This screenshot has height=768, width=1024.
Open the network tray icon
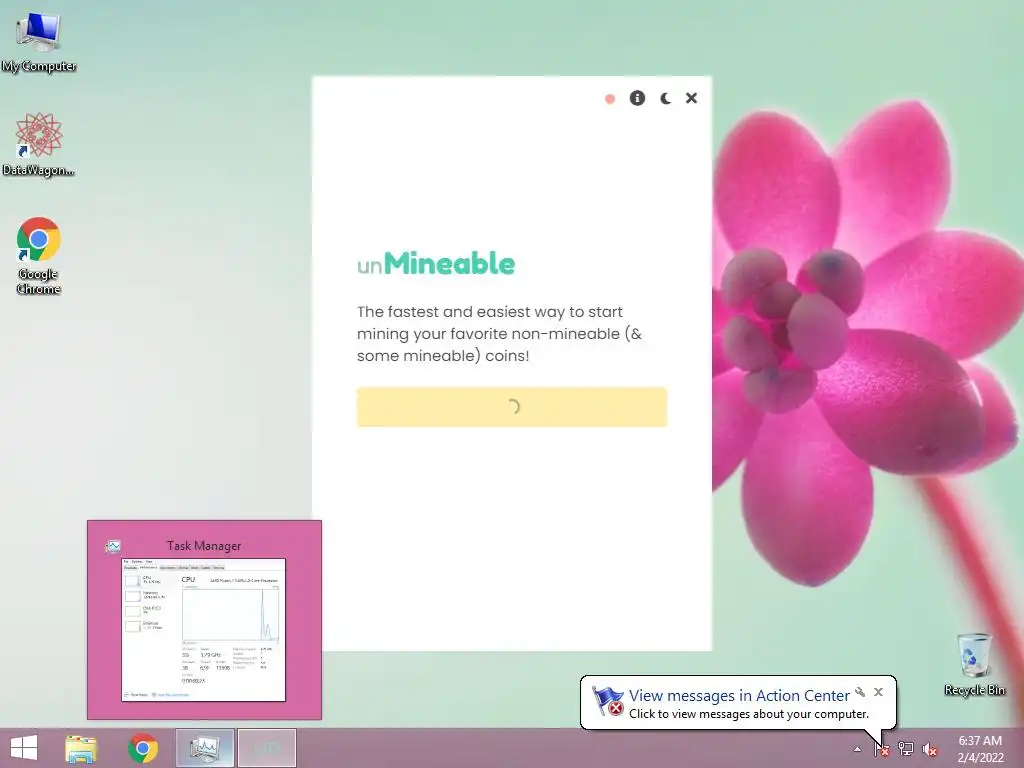tap(906, 749)
